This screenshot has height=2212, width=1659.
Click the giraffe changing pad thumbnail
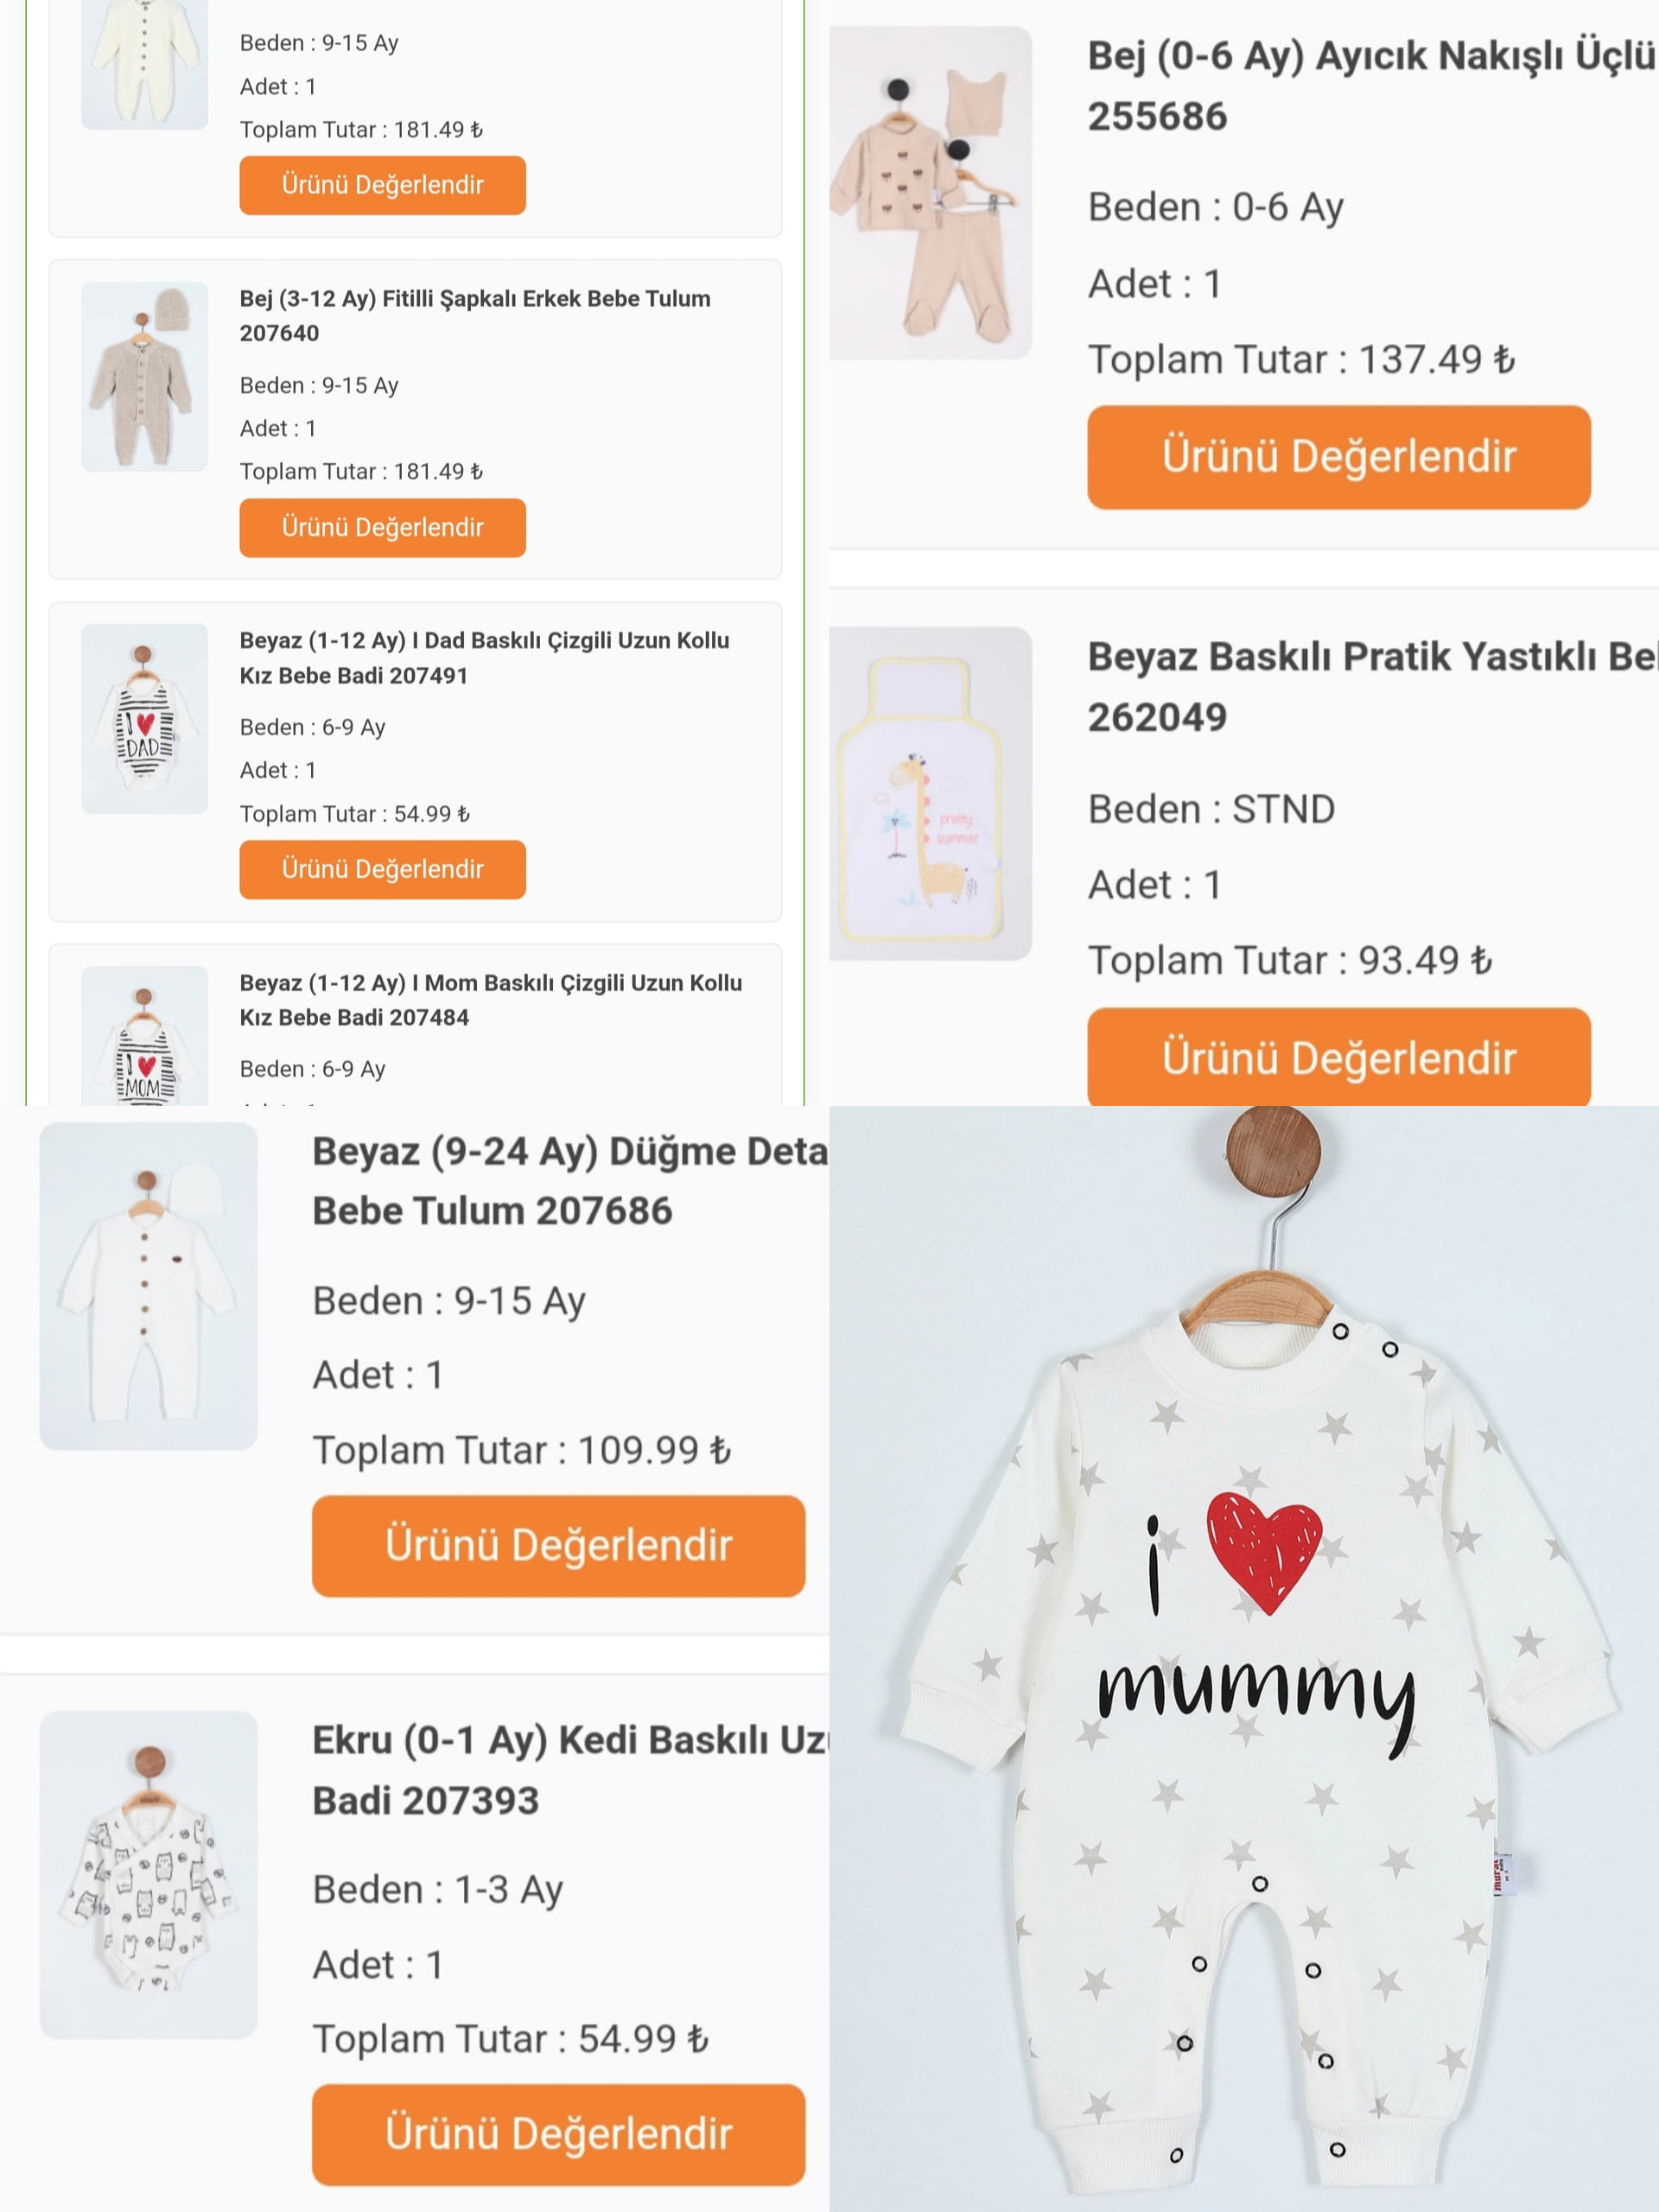(x=930, y=793)
